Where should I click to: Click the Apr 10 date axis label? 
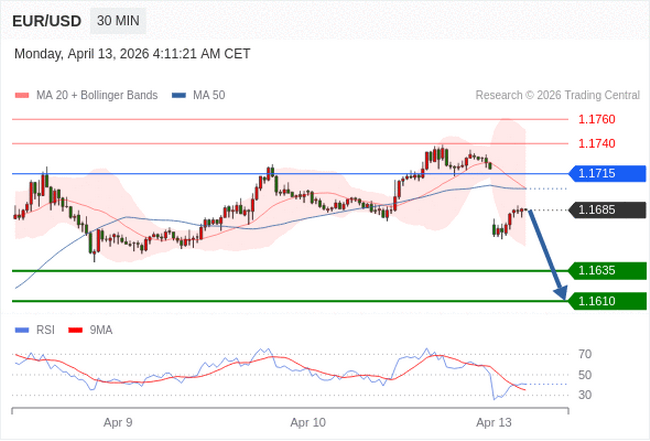tap(308, 423)
